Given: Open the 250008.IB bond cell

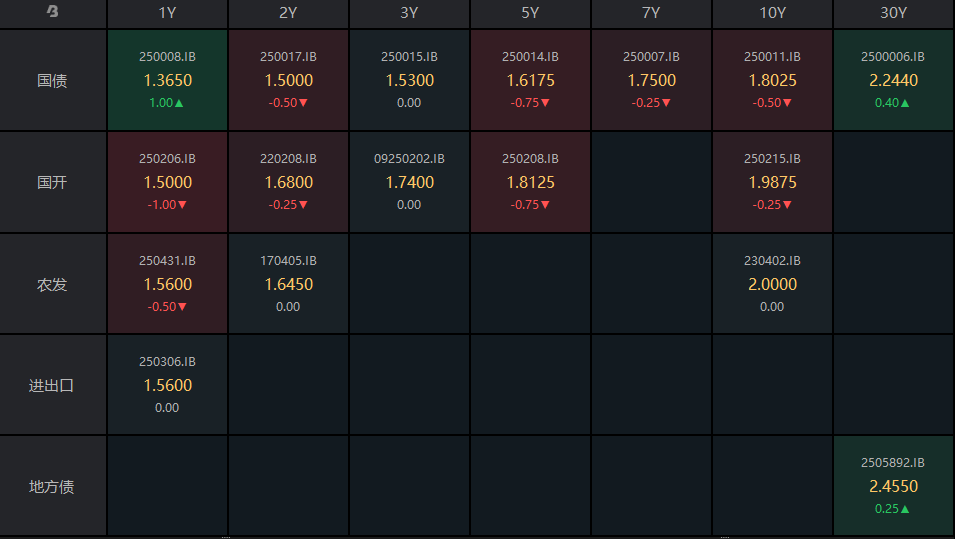Looking at the screenshot, I should [x=167, y=80].
